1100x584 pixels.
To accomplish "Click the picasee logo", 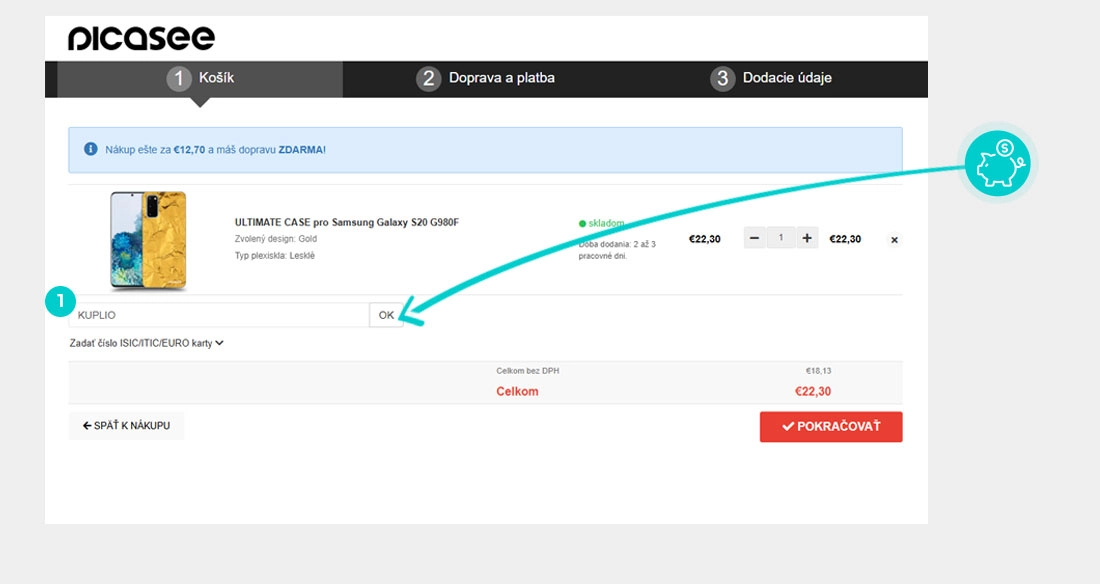I will 141,39.
